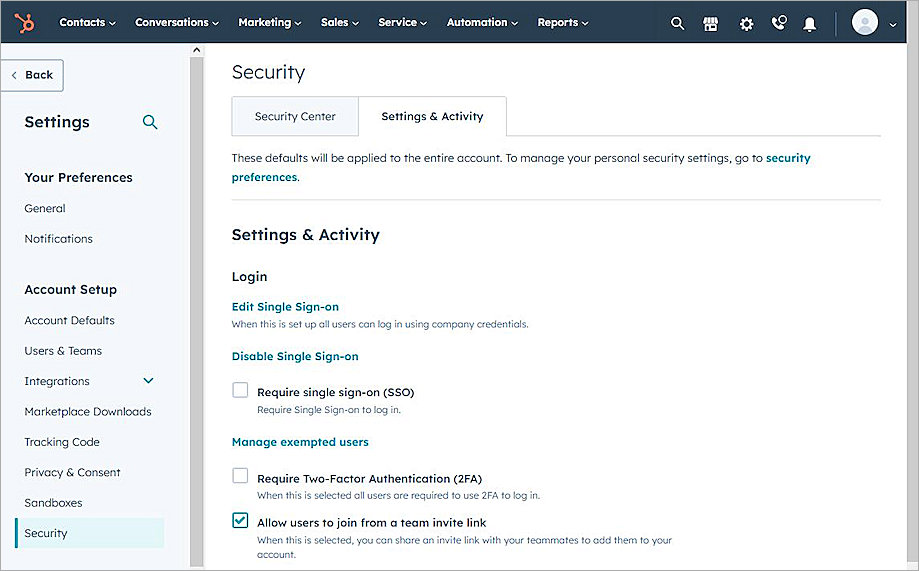Viewport: 919px width, 571px height.
Task: Switch to the Security Center tab
Action: coord(295,116)
